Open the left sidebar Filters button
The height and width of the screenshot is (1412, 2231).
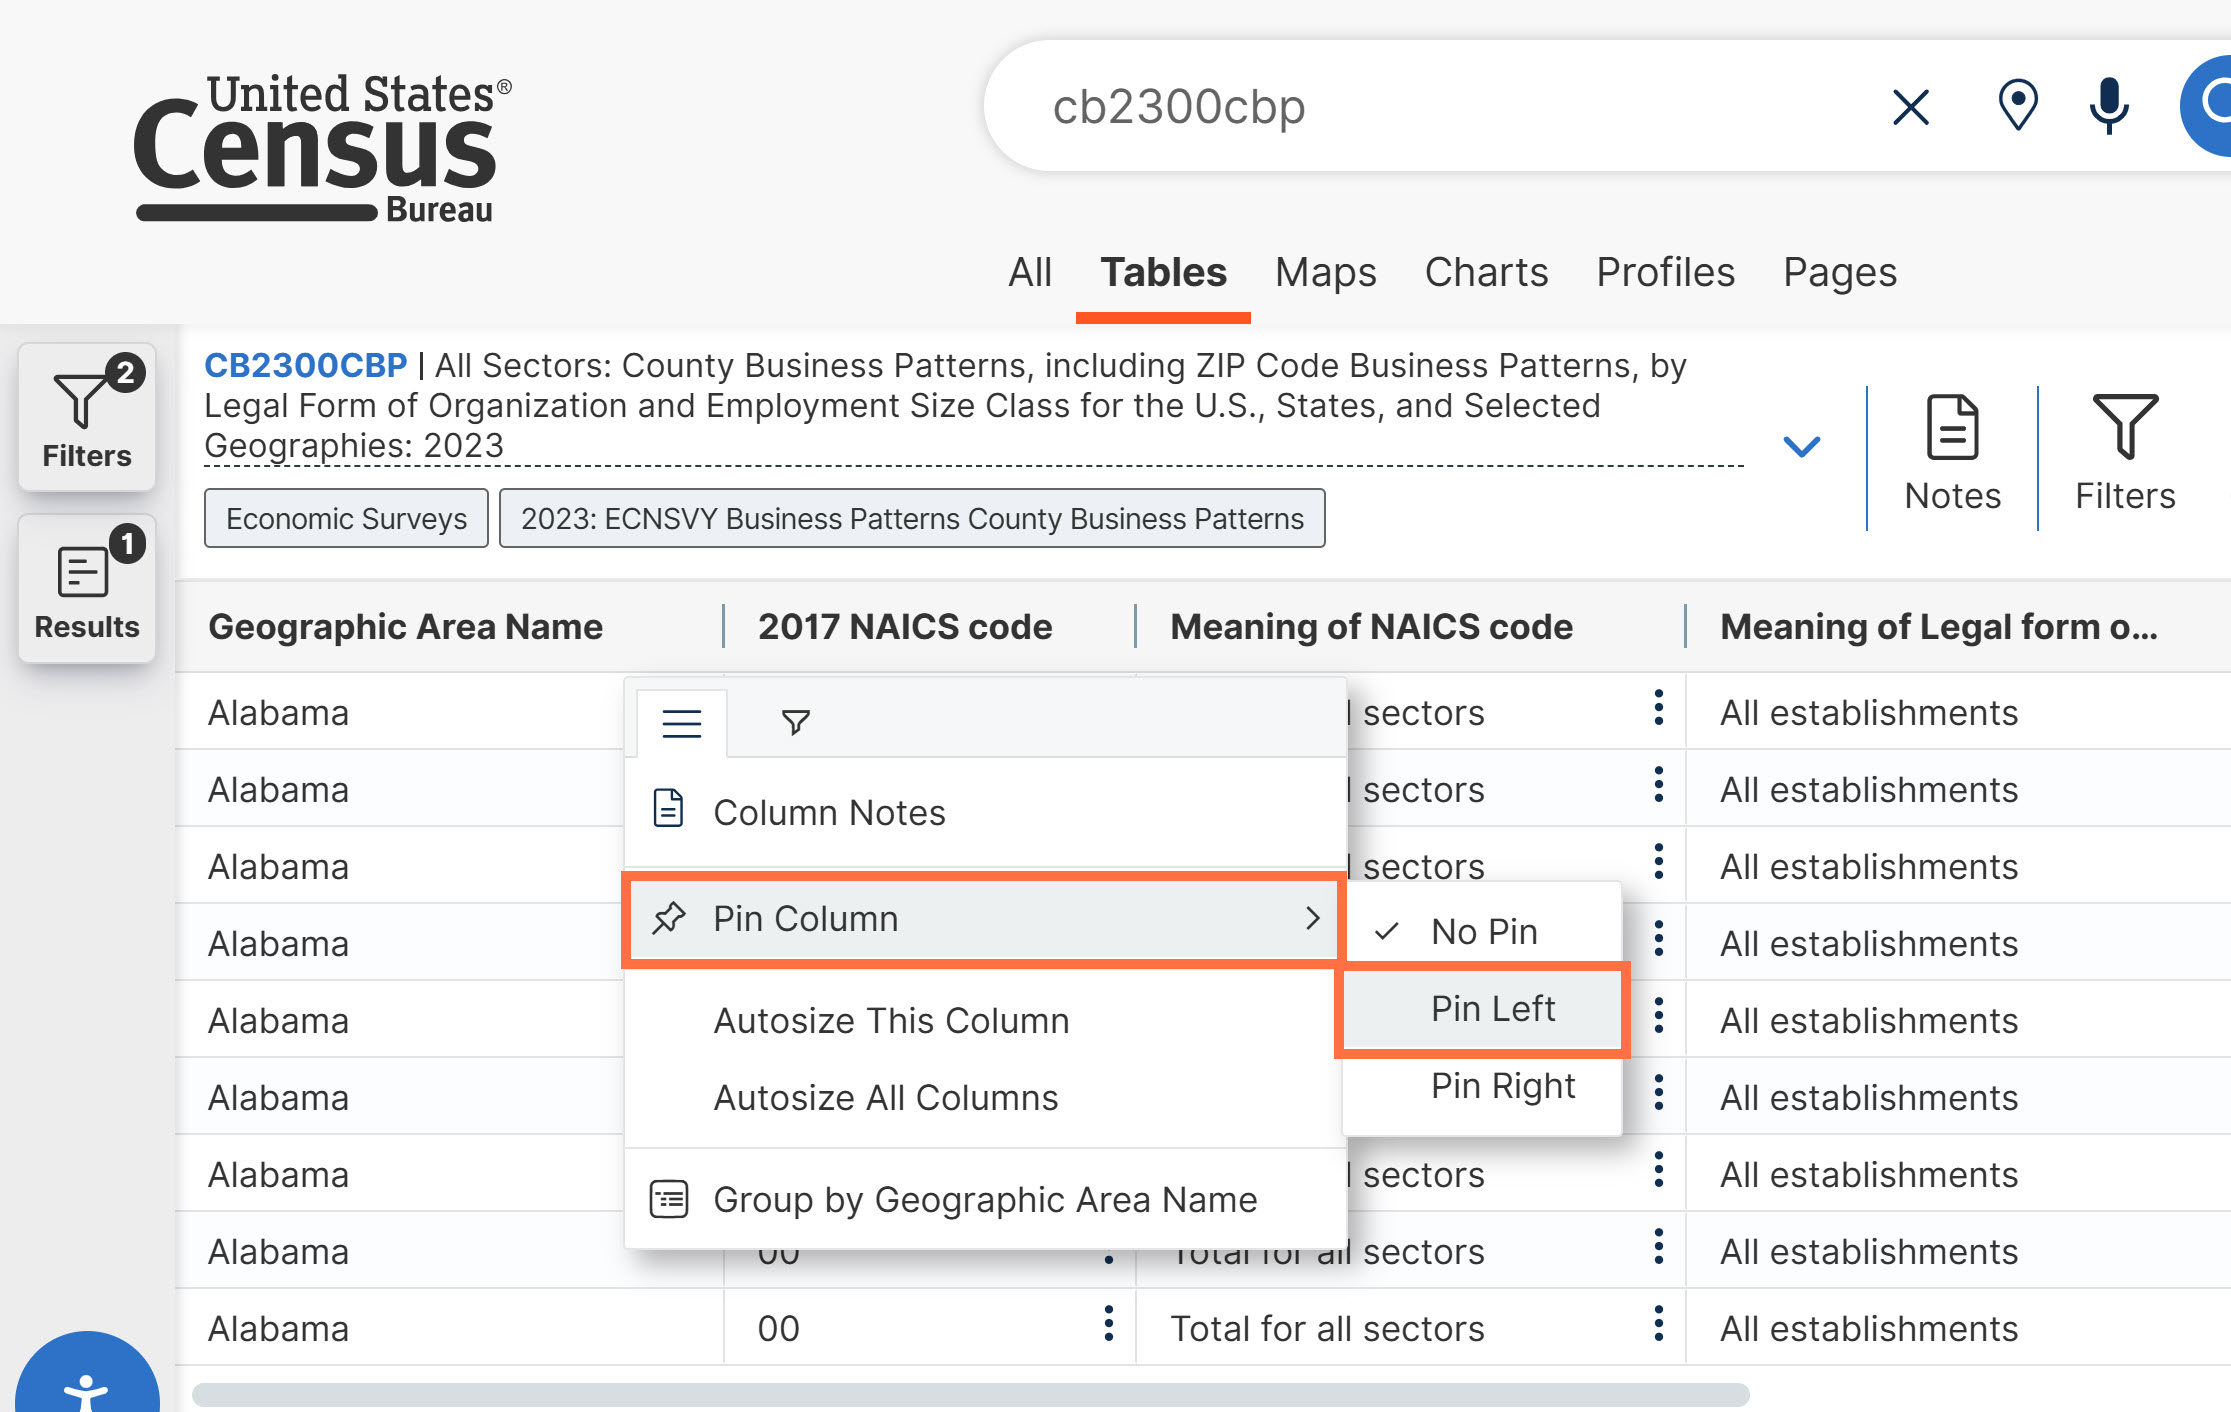click(x=87, y=418)
